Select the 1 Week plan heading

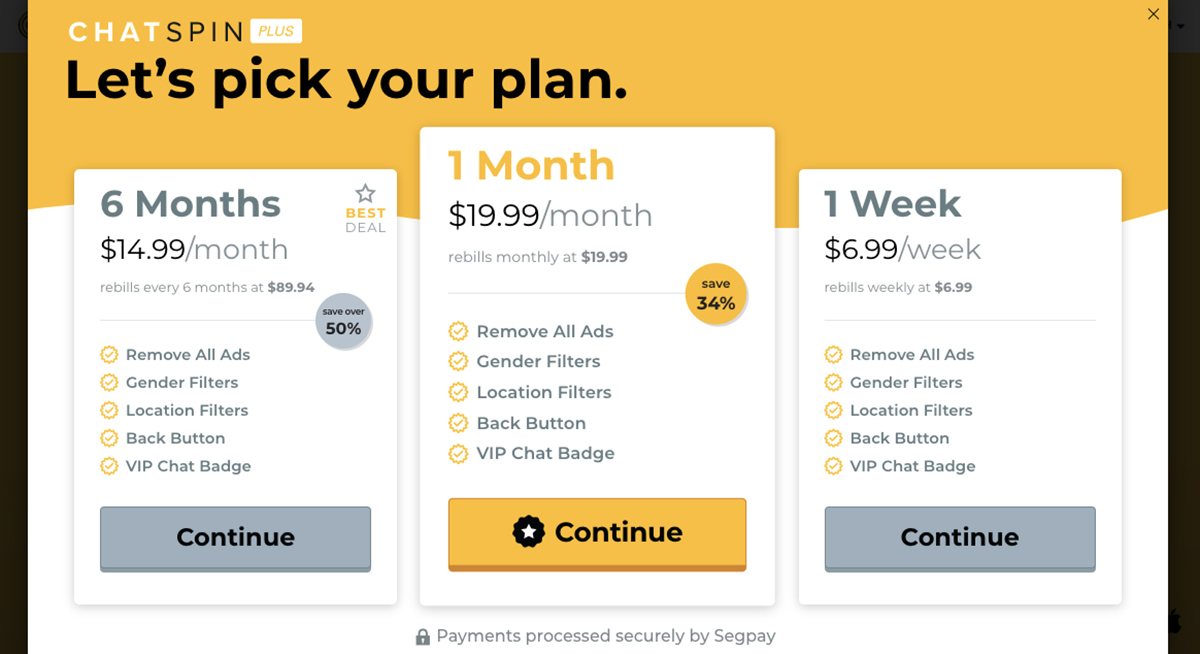pos(892,204)
